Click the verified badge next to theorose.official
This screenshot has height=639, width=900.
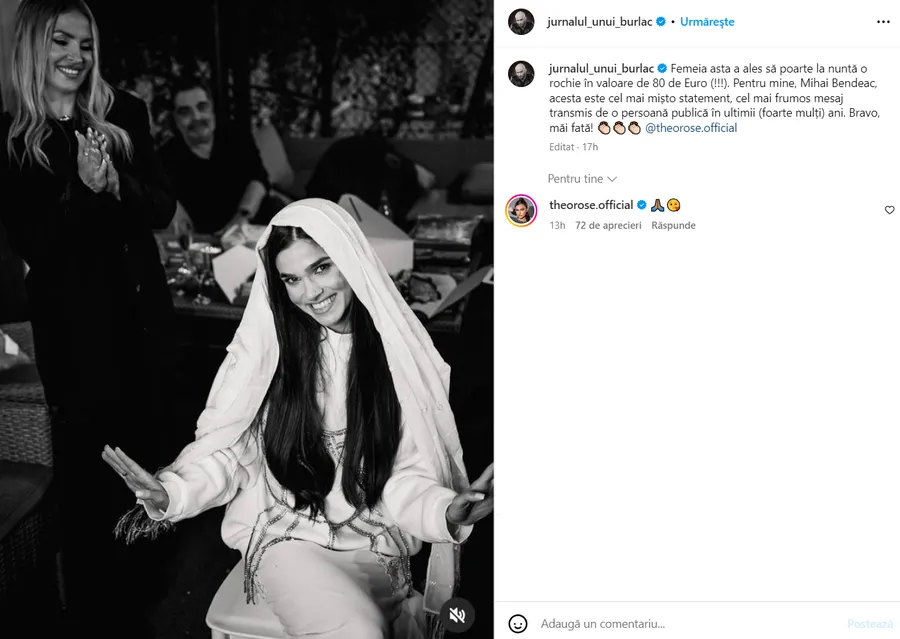pyautogui.click(x=642, y=205)
